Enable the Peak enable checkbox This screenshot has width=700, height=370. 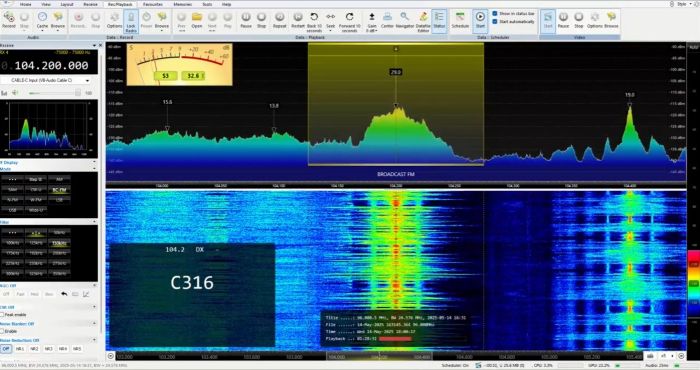click(x=3, y=315)
